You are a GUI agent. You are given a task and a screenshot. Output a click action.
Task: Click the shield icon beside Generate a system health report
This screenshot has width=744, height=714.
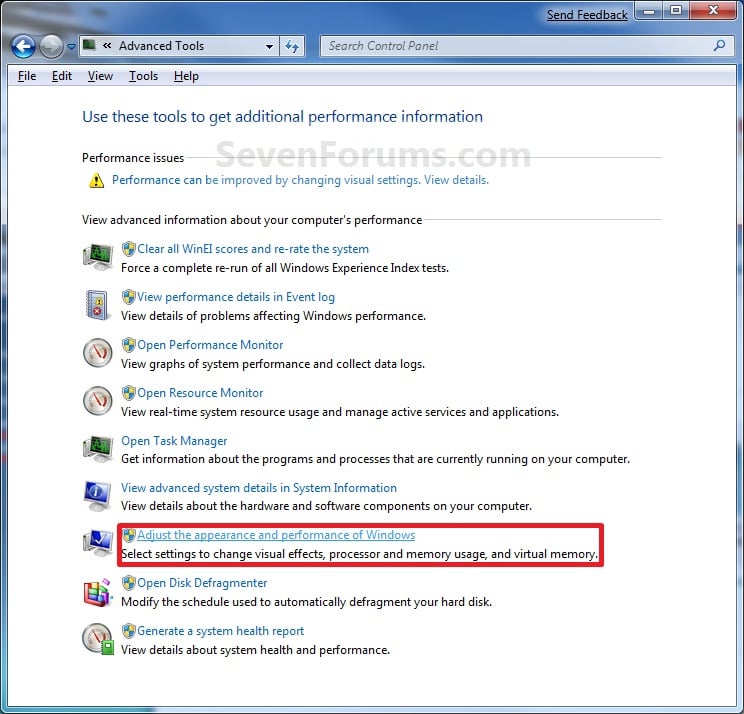click(x=129, y=631)
